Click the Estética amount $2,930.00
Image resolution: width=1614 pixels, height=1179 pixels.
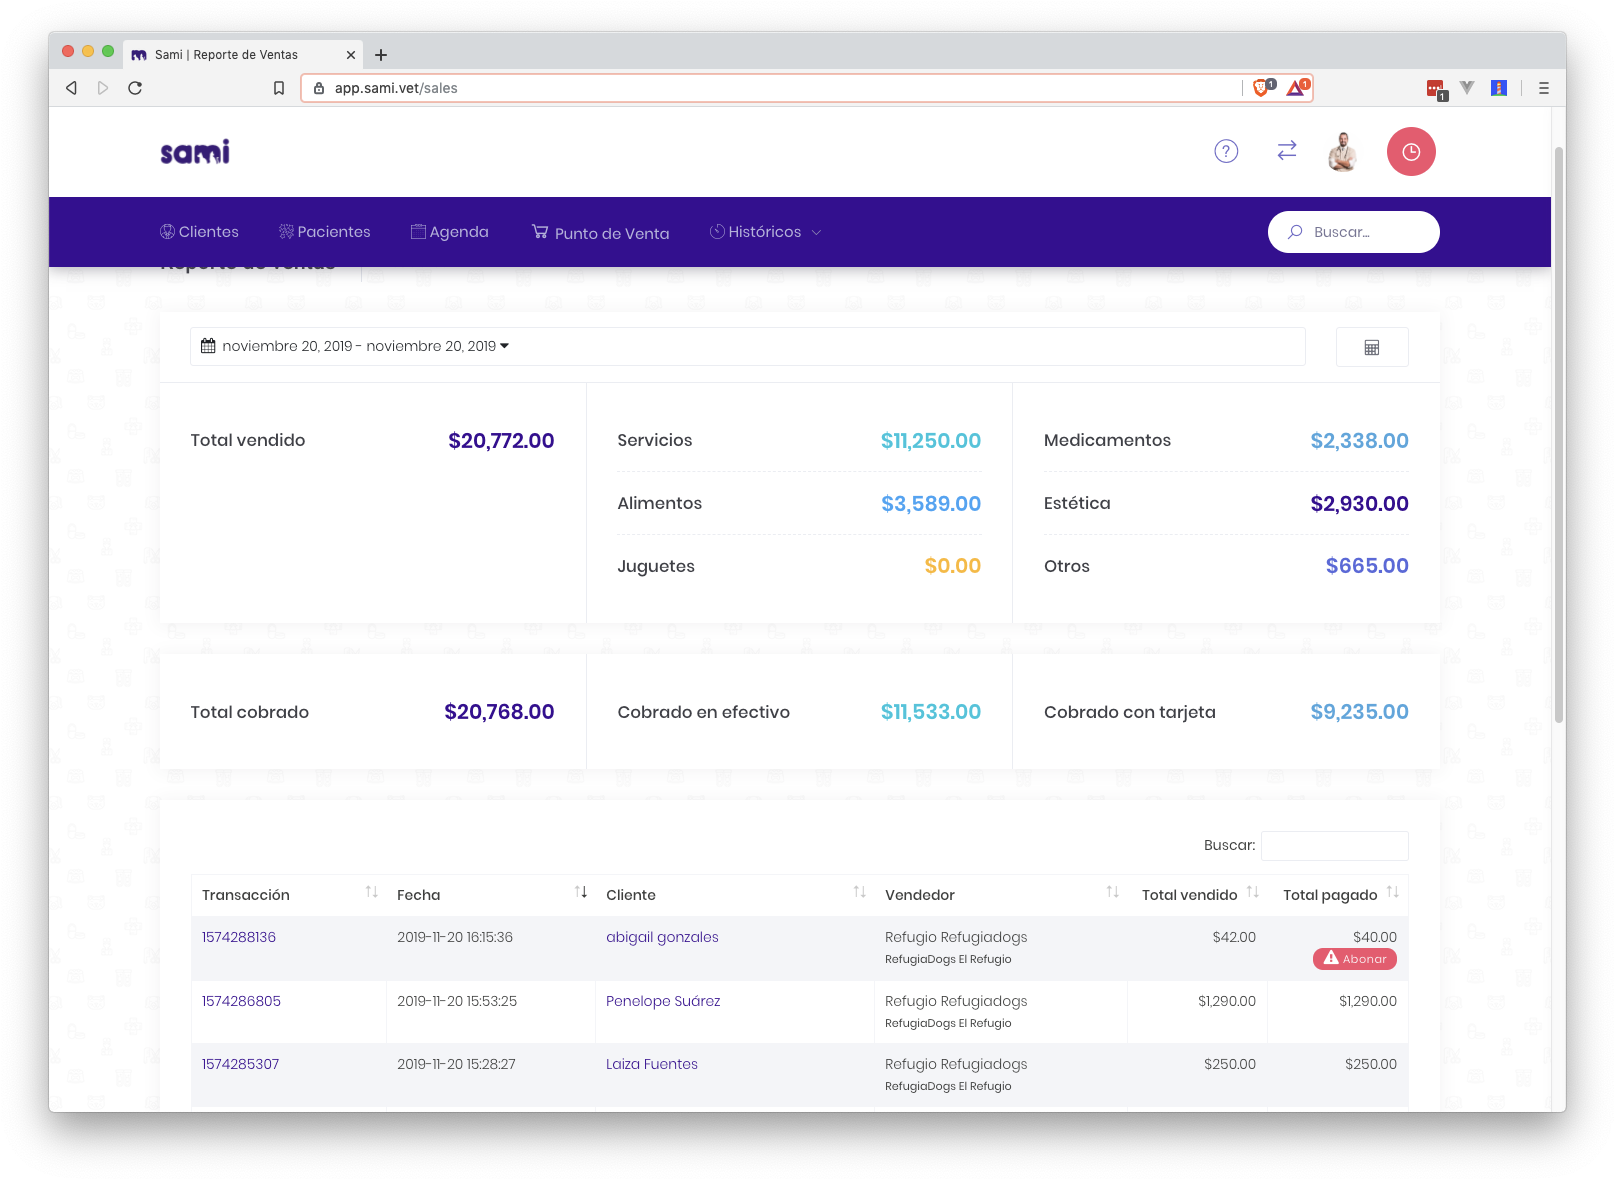(1359, 504)
